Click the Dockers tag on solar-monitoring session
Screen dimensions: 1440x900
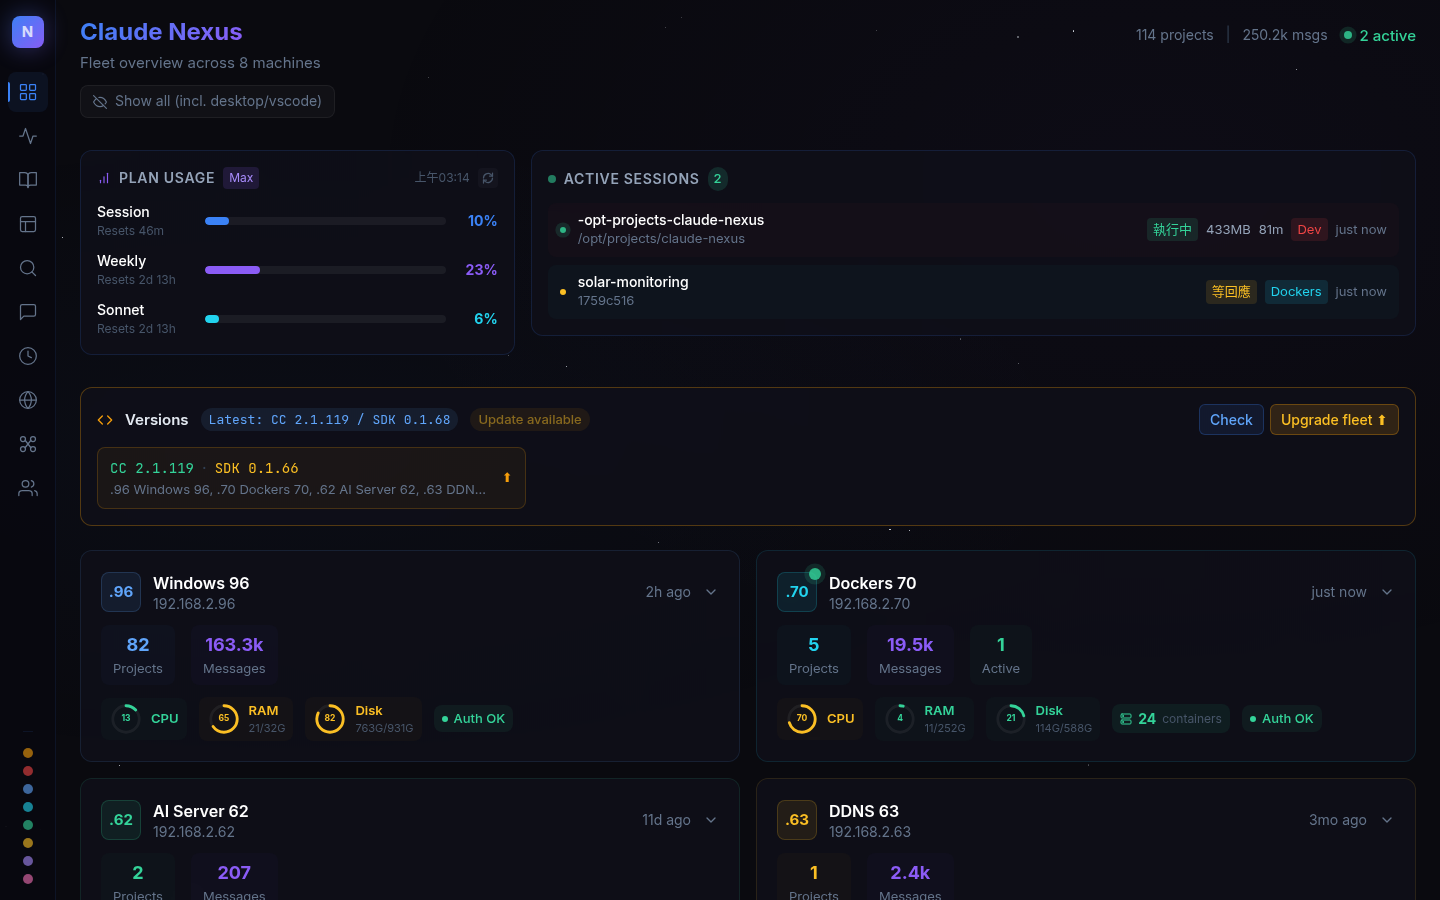tap(1296, 292)
